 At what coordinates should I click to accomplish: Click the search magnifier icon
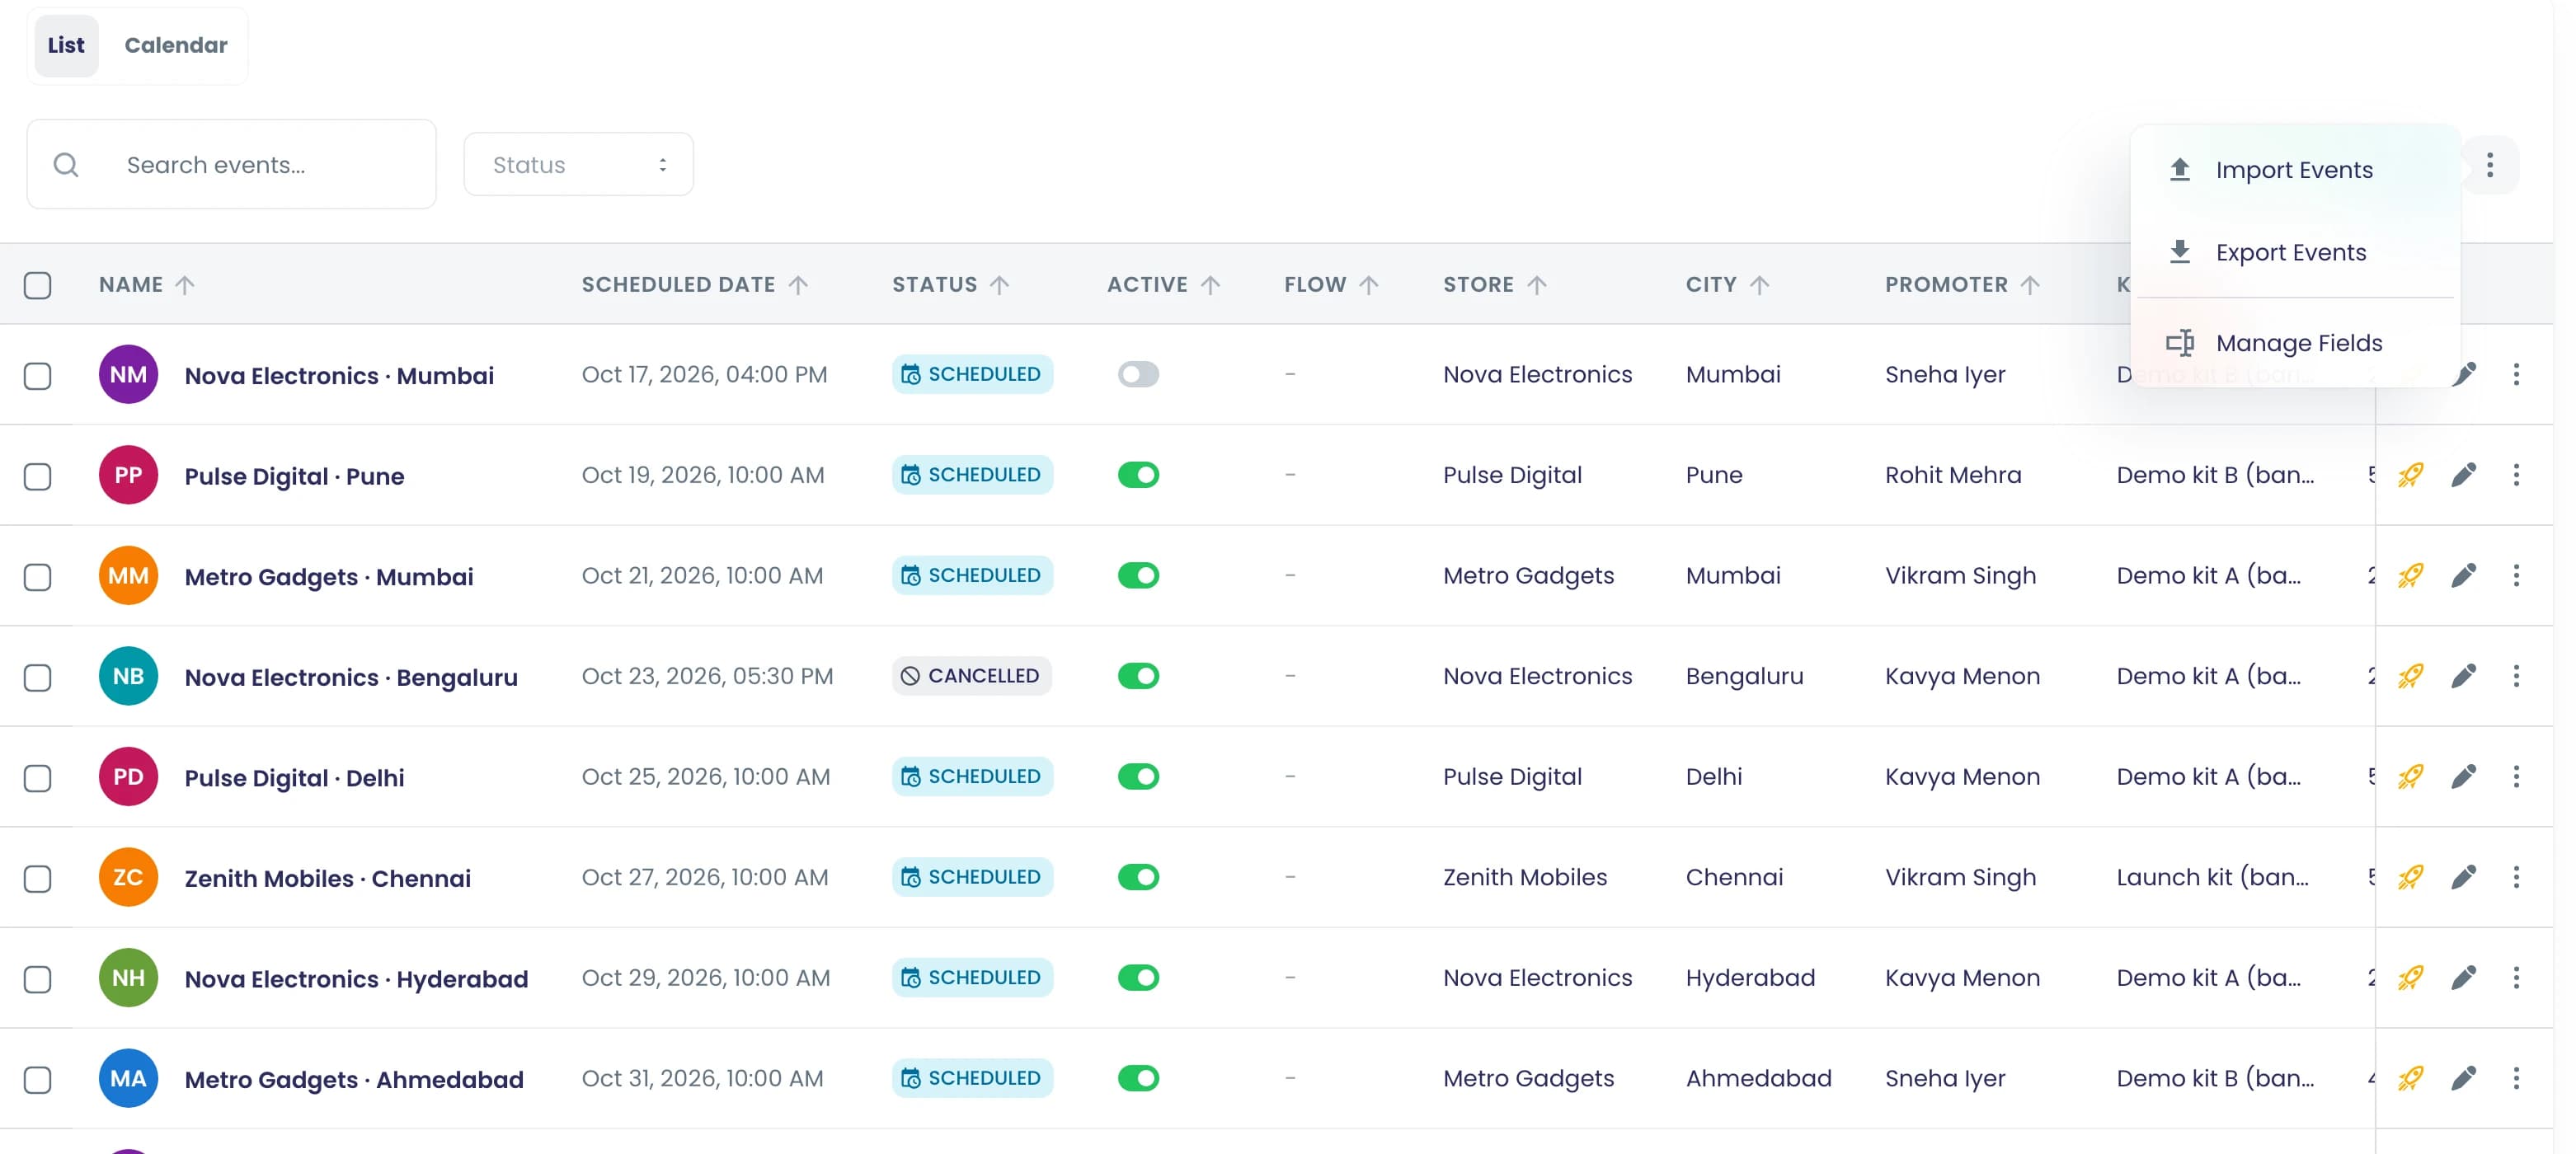tap(66, 165)
